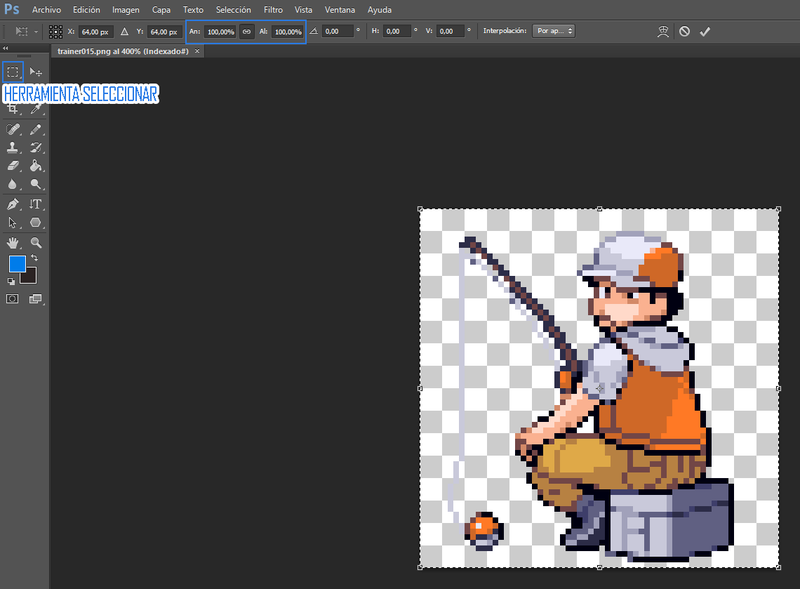Toggle relative positioning triangle between X and Y

click(x=125, y=31)
